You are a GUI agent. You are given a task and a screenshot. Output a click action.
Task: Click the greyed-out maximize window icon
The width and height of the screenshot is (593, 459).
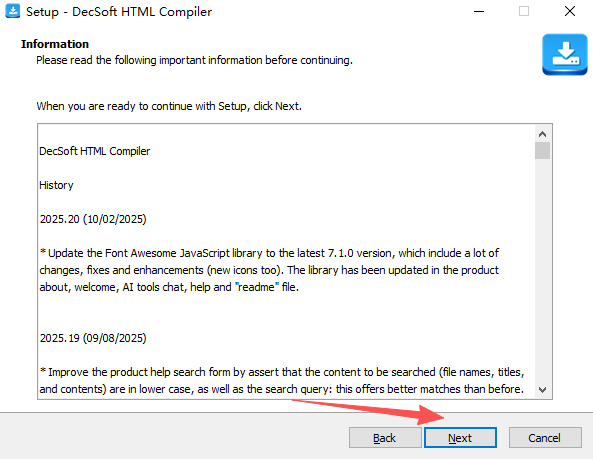[524, 11]
